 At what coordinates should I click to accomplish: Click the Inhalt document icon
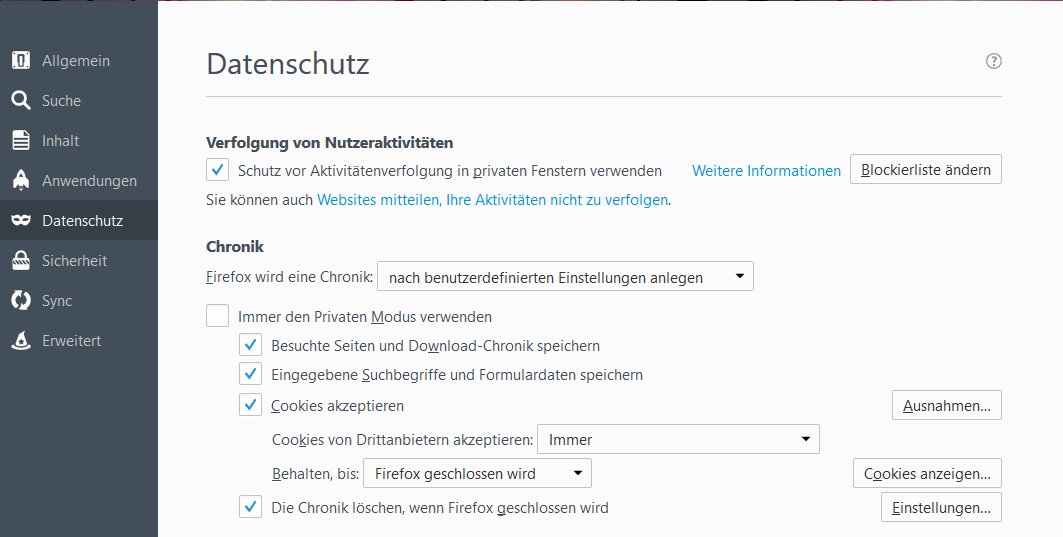(x=20, y=141)
